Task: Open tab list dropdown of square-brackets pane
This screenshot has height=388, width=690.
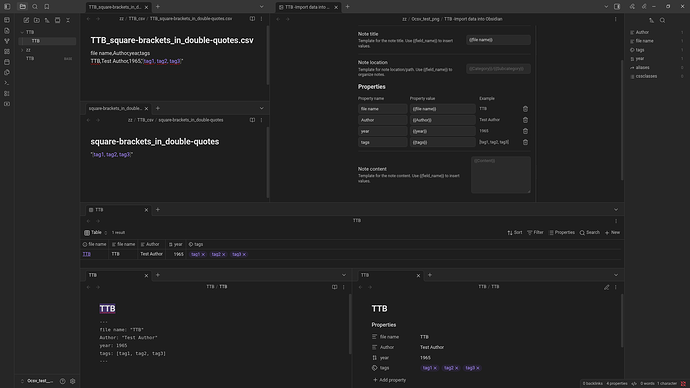Action: 261,108
